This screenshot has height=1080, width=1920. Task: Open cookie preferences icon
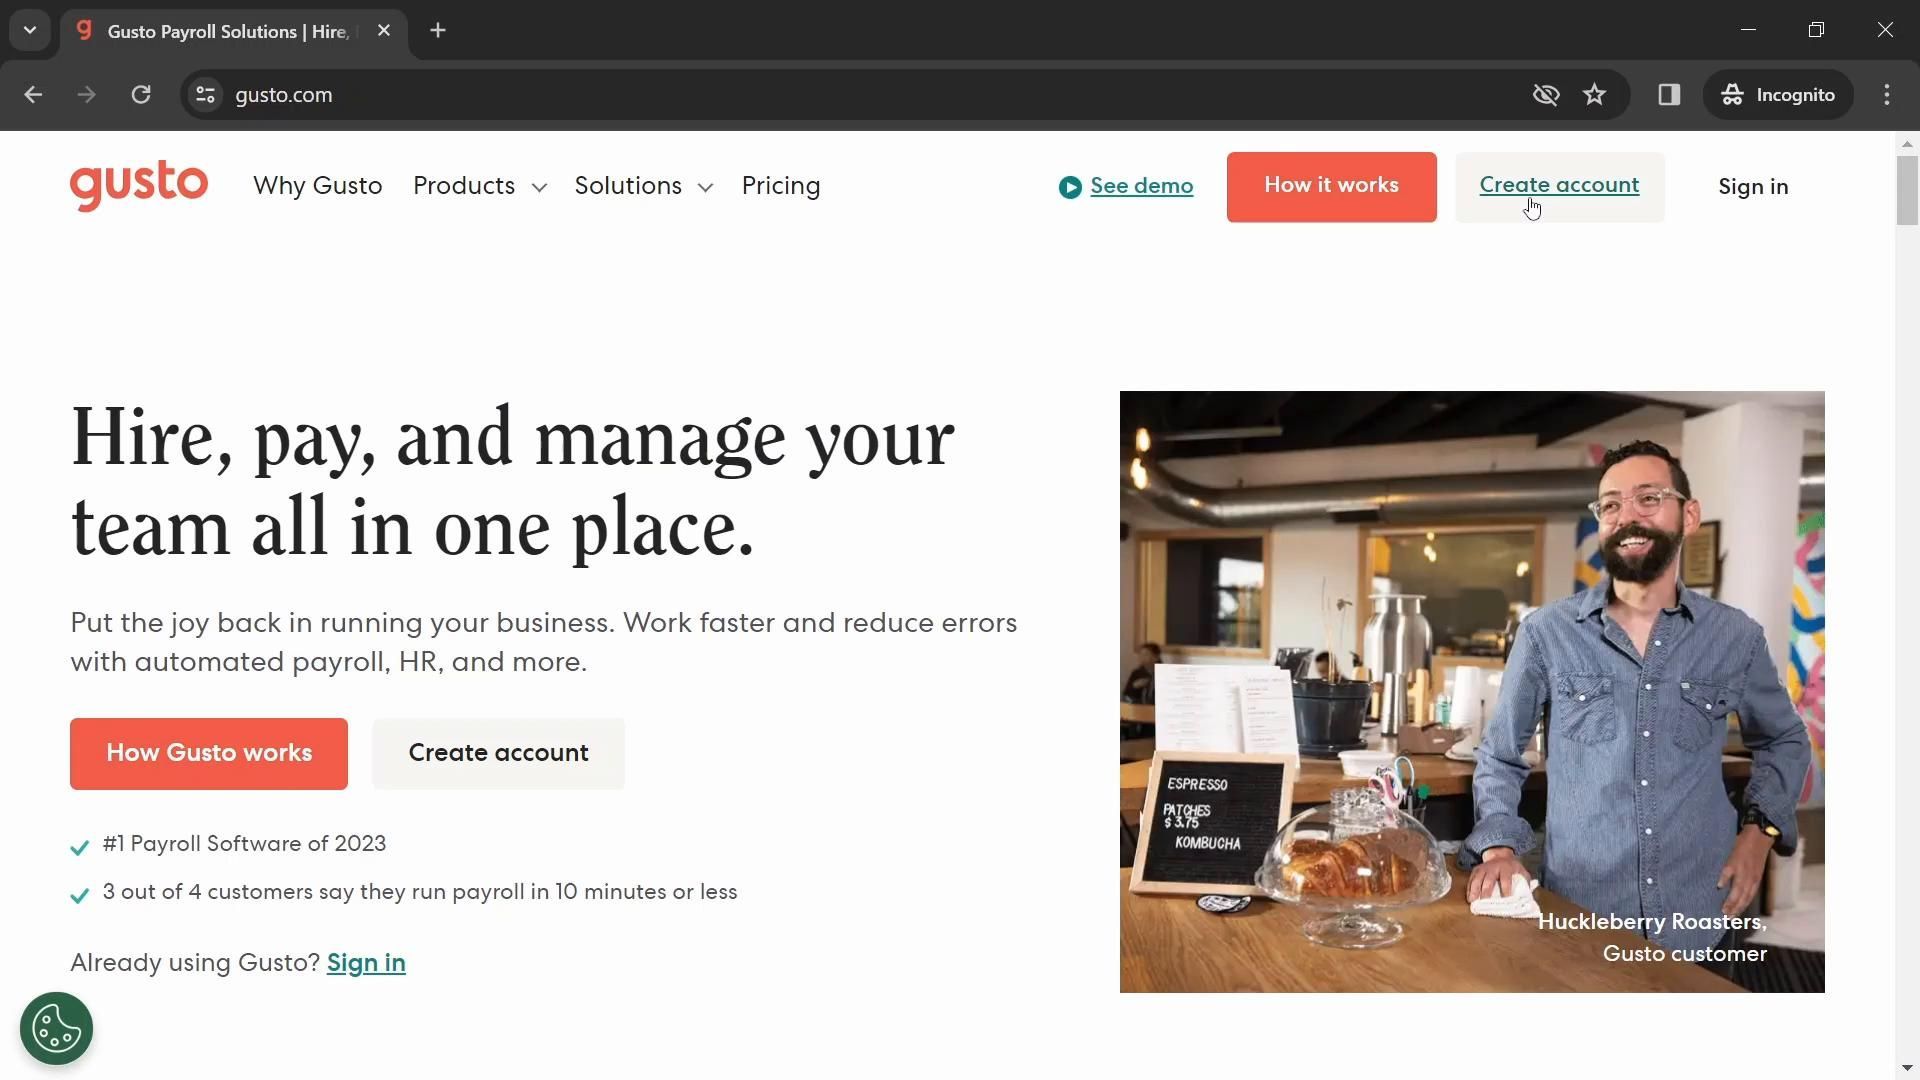[x=56, y=1028]
